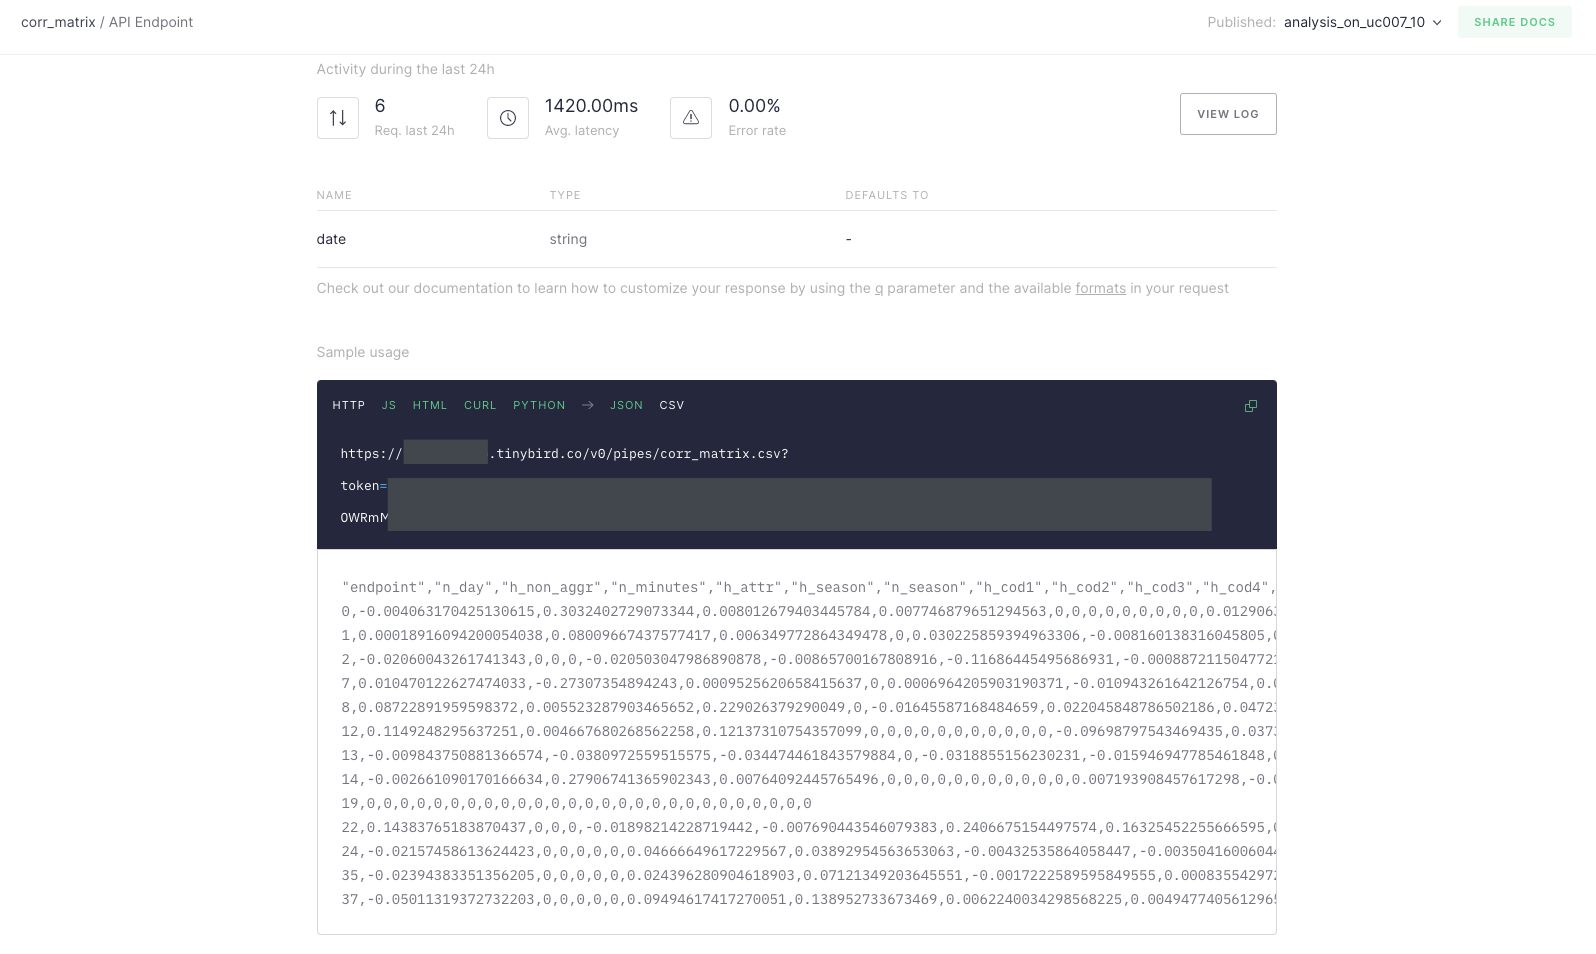Switch to the HTTP sample tab
The height and width of the screenshot is (954, 1596).
point(348,405)
